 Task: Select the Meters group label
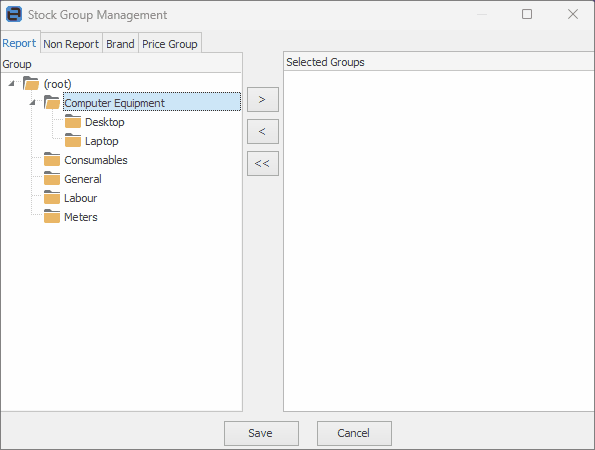(x=81, y=217)
